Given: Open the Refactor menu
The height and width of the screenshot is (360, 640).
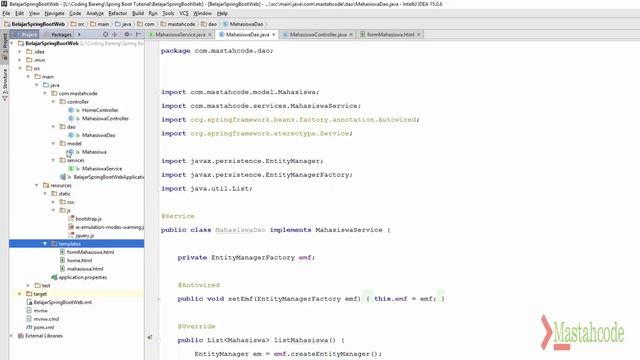Looking at the screenshot, I should 118,13.
